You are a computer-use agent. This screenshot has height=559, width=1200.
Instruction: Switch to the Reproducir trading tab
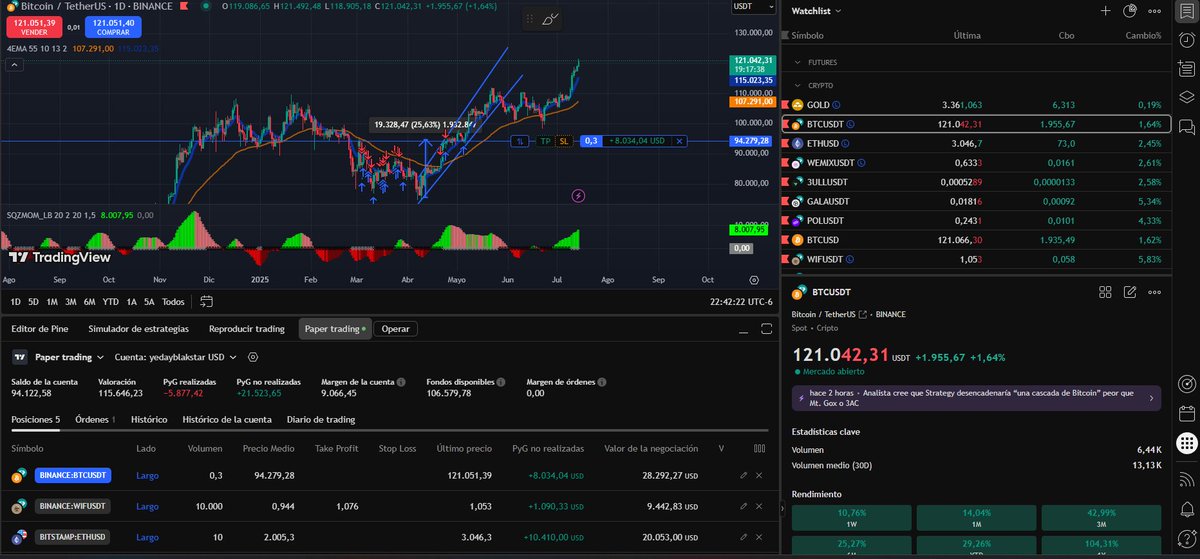pos(247,328)
